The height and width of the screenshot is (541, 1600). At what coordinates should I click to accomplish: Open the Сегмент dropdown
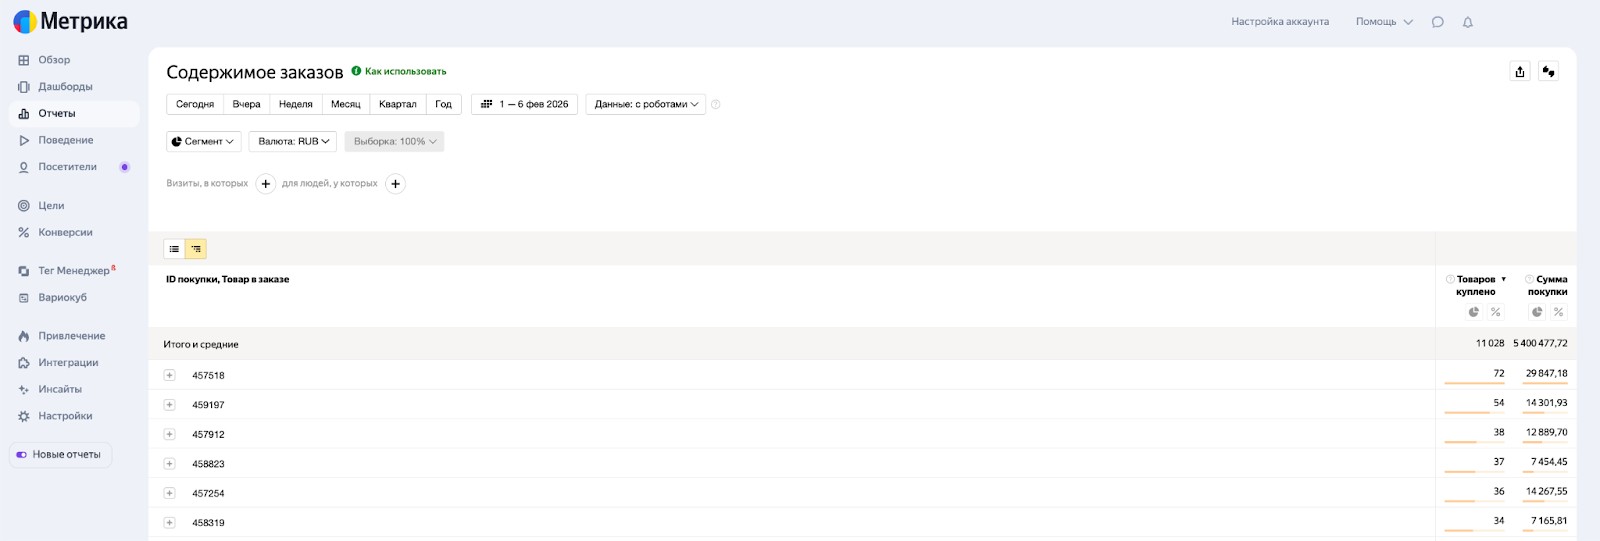coord(203,142)
